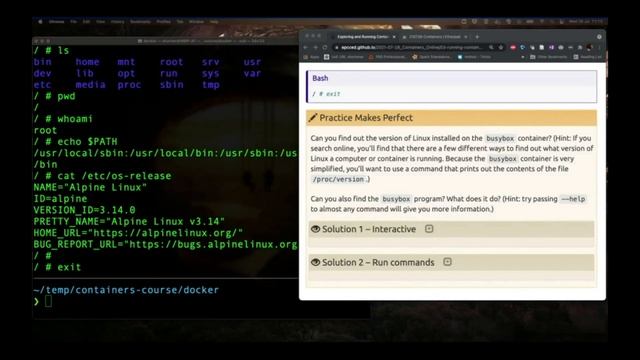Open the Apps bookmarks shortcut
The height and width of the screenshot is (360, 640).
coord(311,57)
